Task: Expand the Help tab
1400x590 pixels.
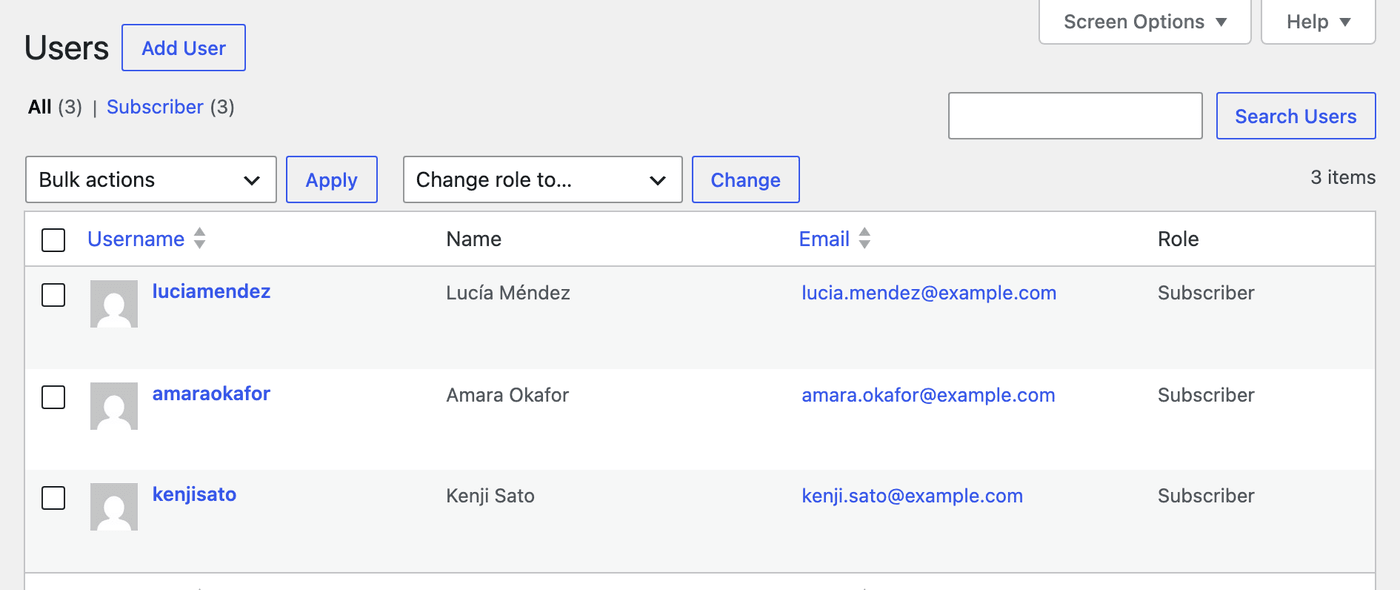Action: [1319, 22]
